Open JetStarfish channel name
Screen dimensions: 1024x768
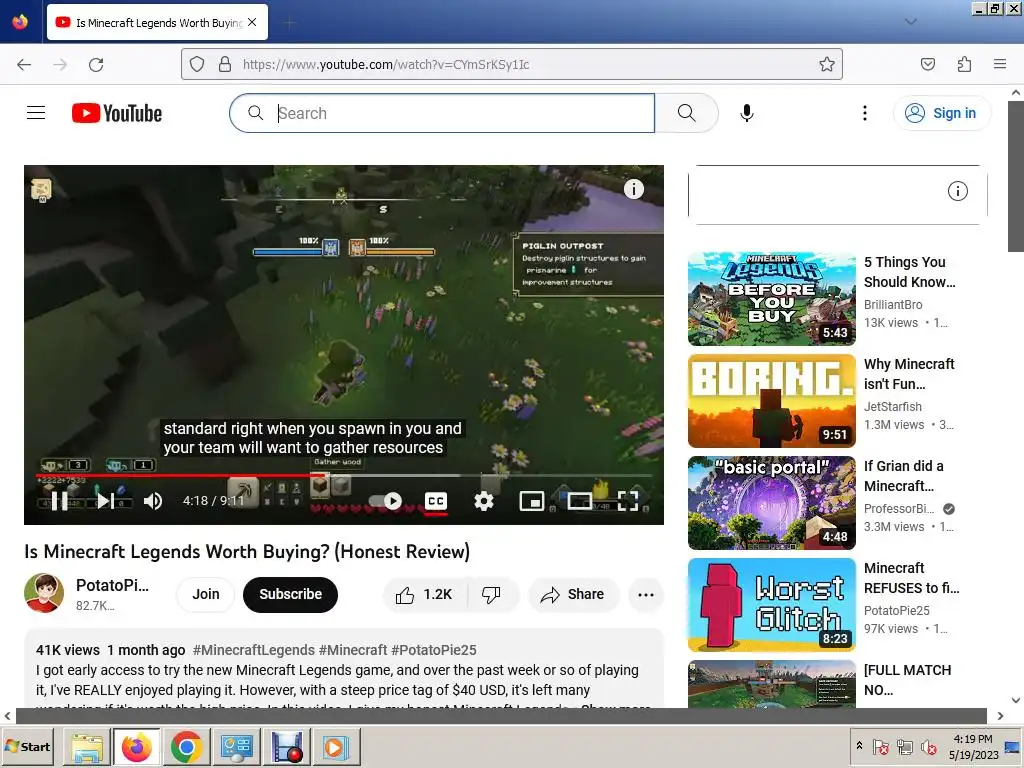(x=893, y=407)
